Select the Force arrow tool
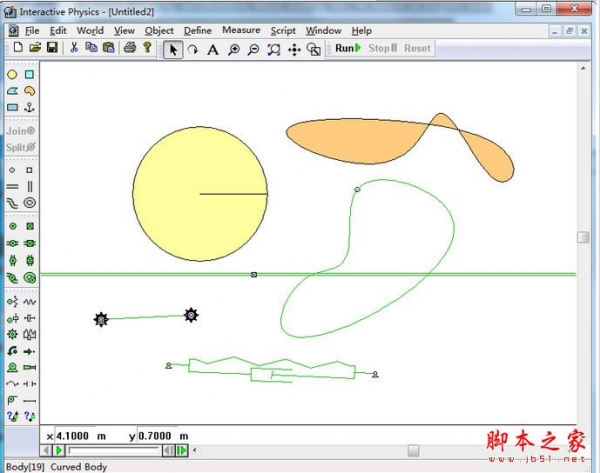The width and height of the screenshot is (600, 473). pyautogui.click(x=29, y=351)
